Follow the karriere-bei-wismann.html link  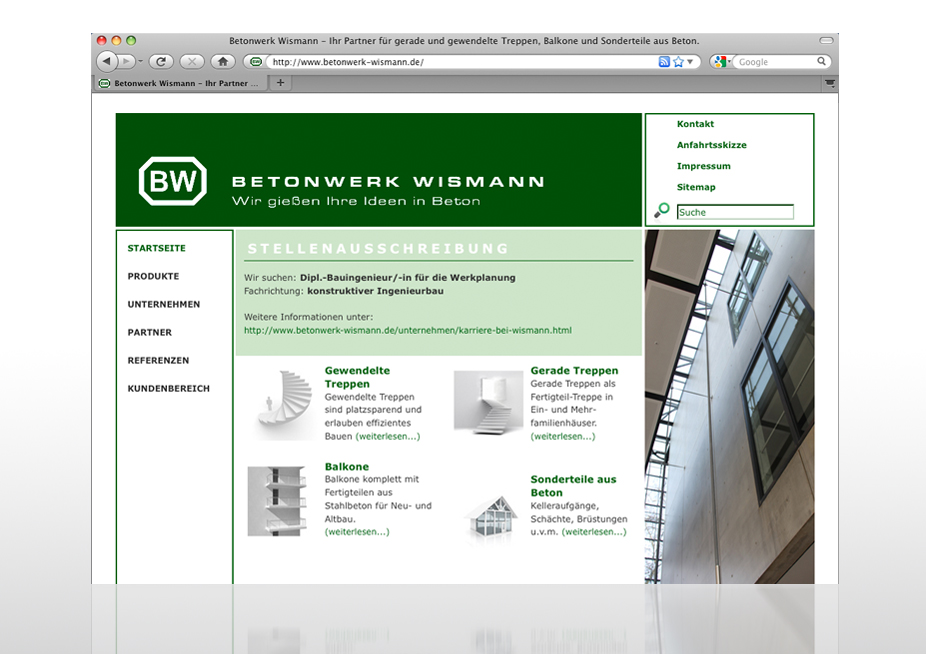(407, 330)
